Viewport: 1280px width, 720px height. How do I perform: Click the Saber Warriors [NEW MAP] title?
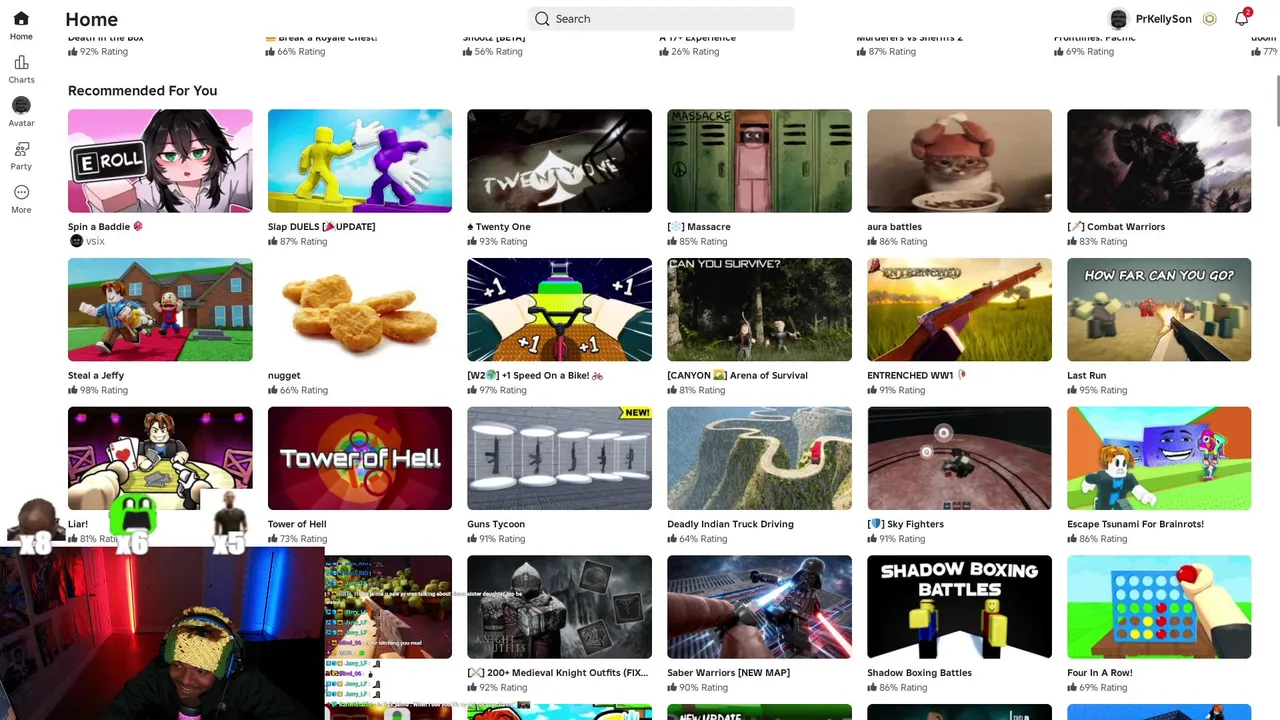[728, 673]
